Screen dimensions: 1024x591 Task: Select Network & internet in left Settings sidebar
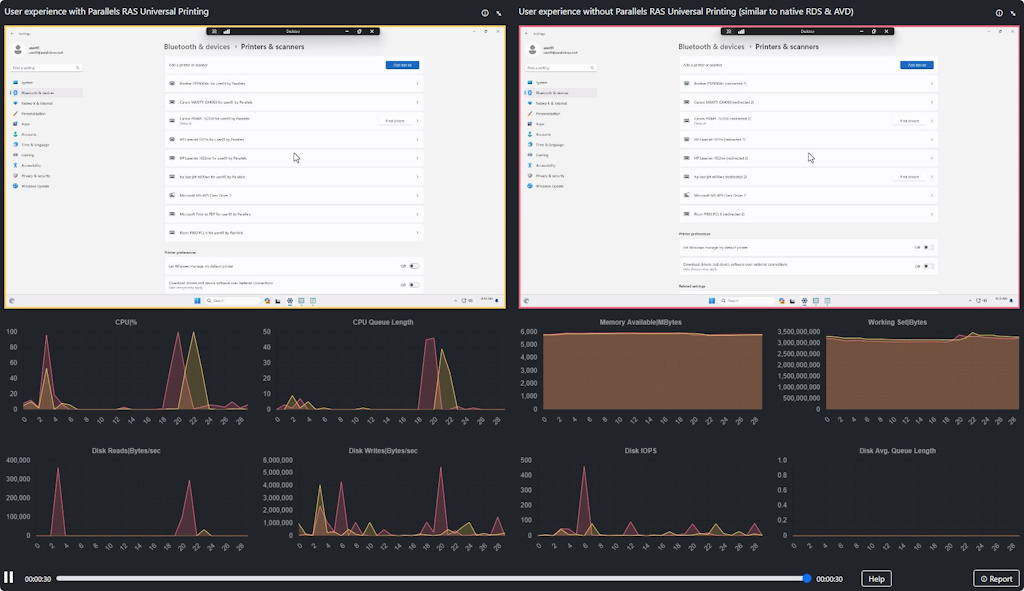coord(36,103)
